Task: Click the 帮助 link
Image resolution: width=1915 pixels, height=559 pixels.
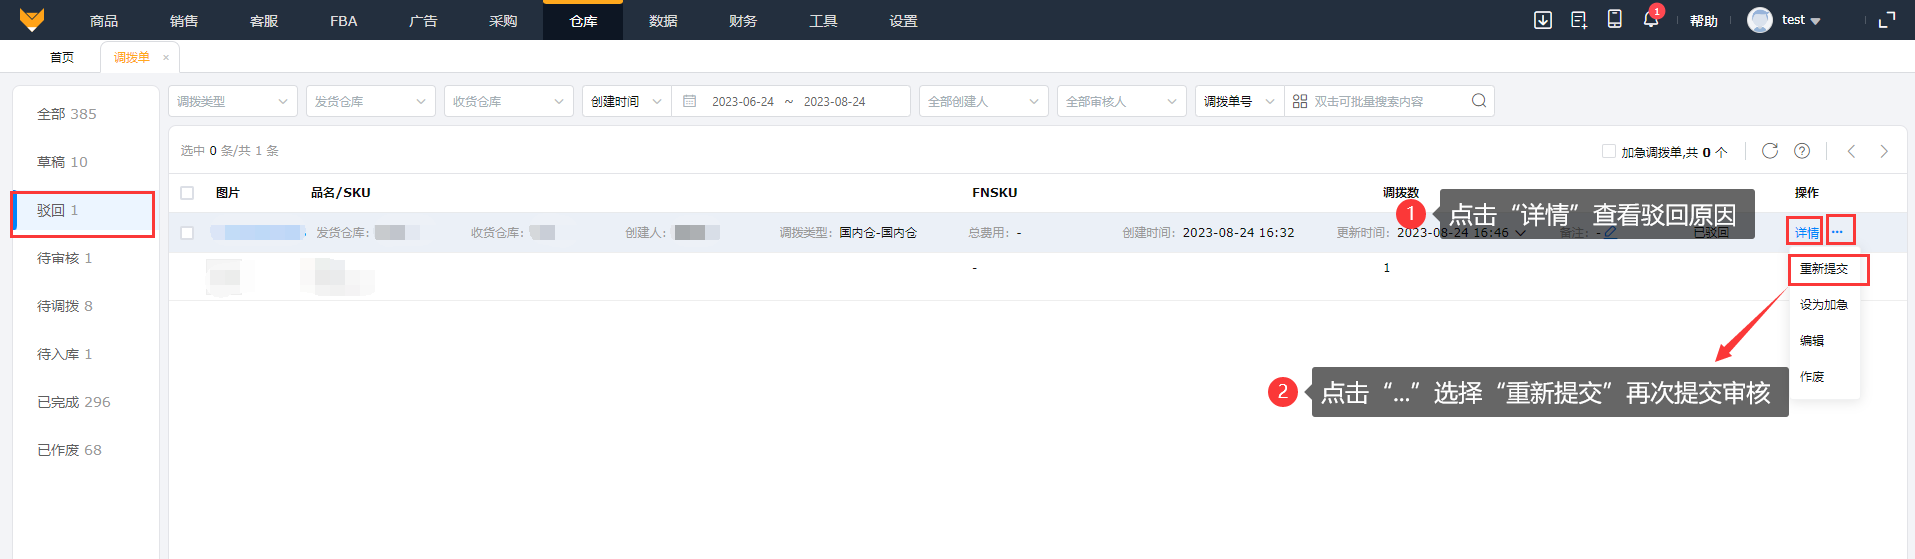Action: [1704, 21]
